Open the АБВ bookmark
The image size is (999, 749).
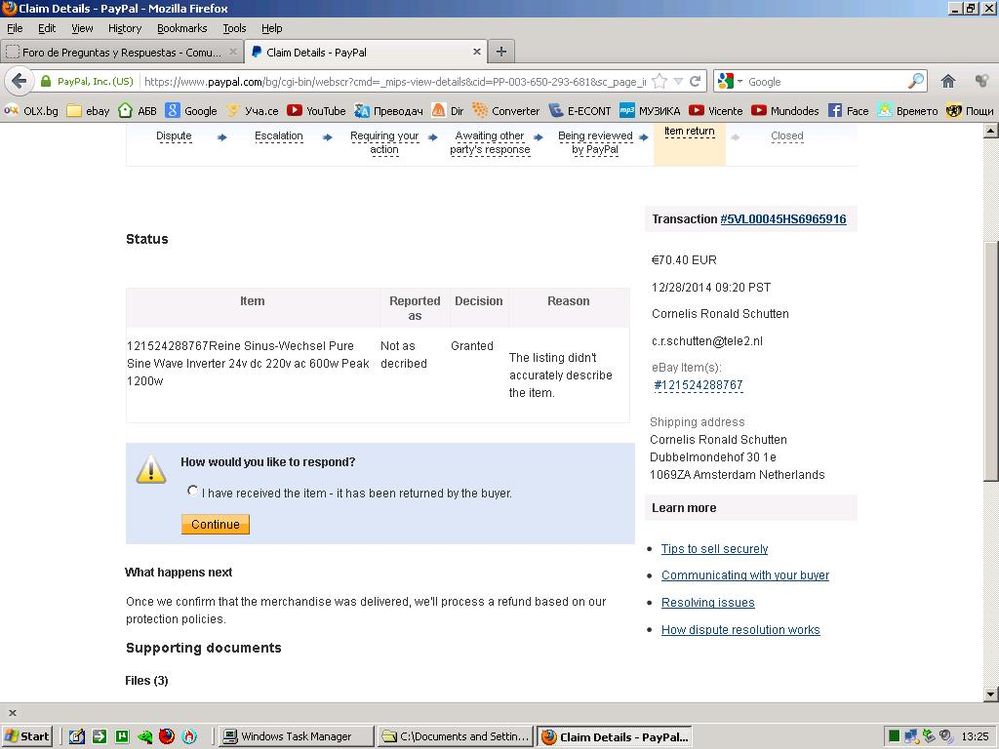click(x=138, y=111)
